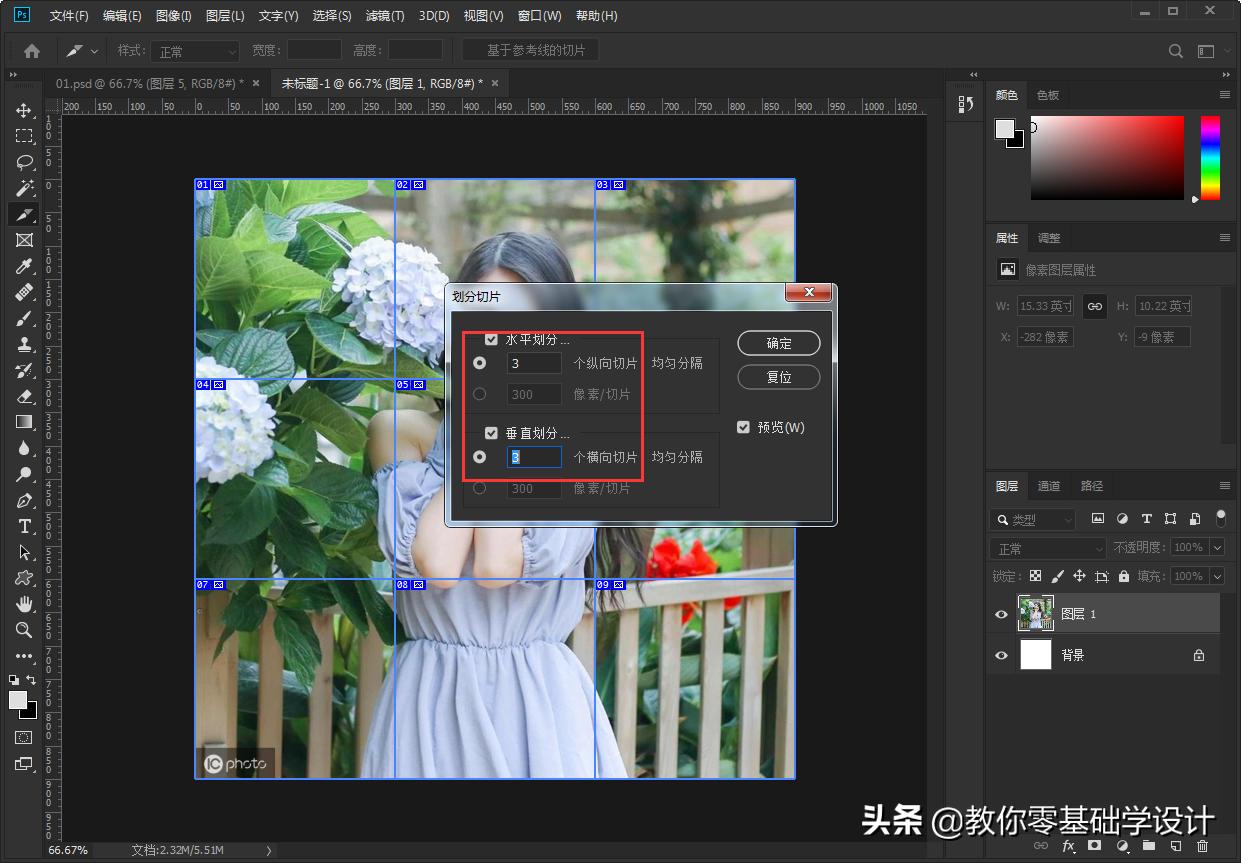
Task: Click the Delete layer trash icon
Action: tap(1202, 846)
